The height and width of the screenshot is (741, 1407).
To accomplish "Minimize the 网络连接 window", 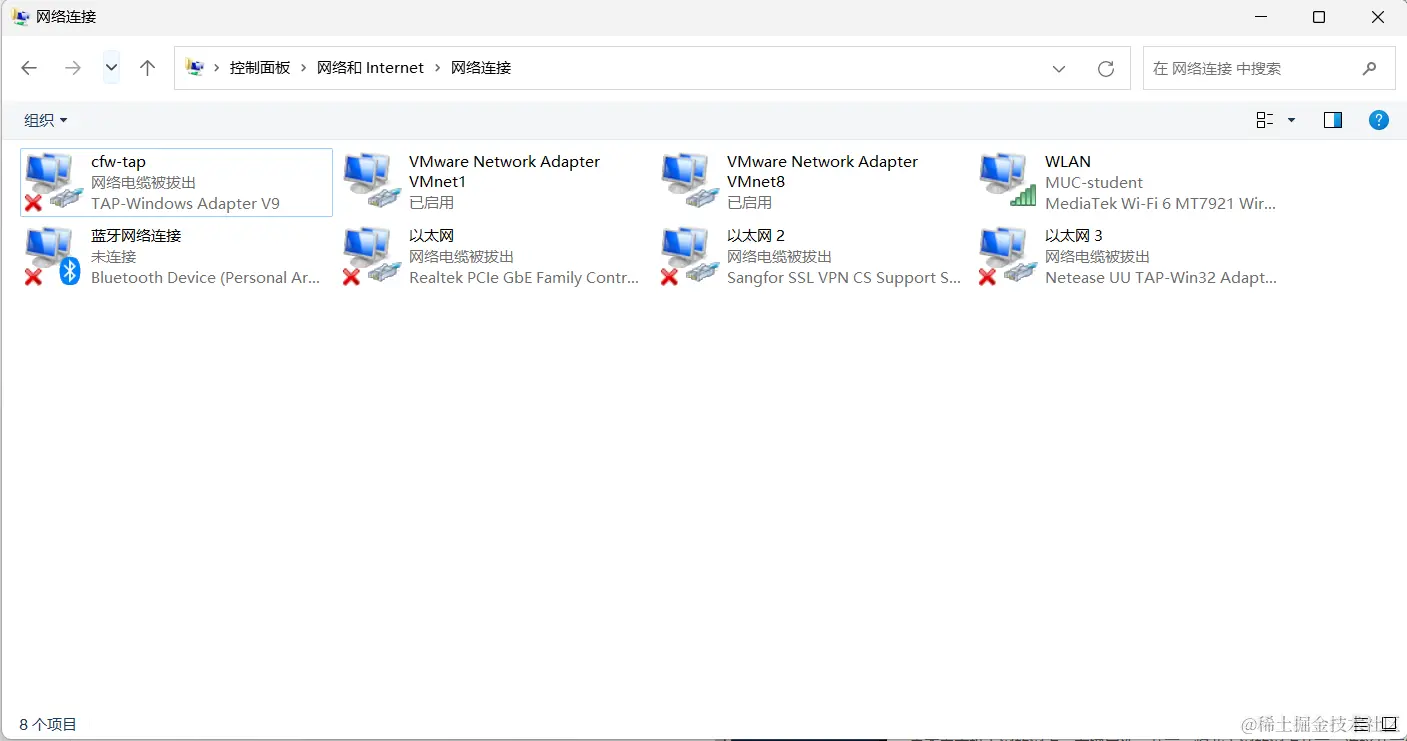I will (1260, 17).
